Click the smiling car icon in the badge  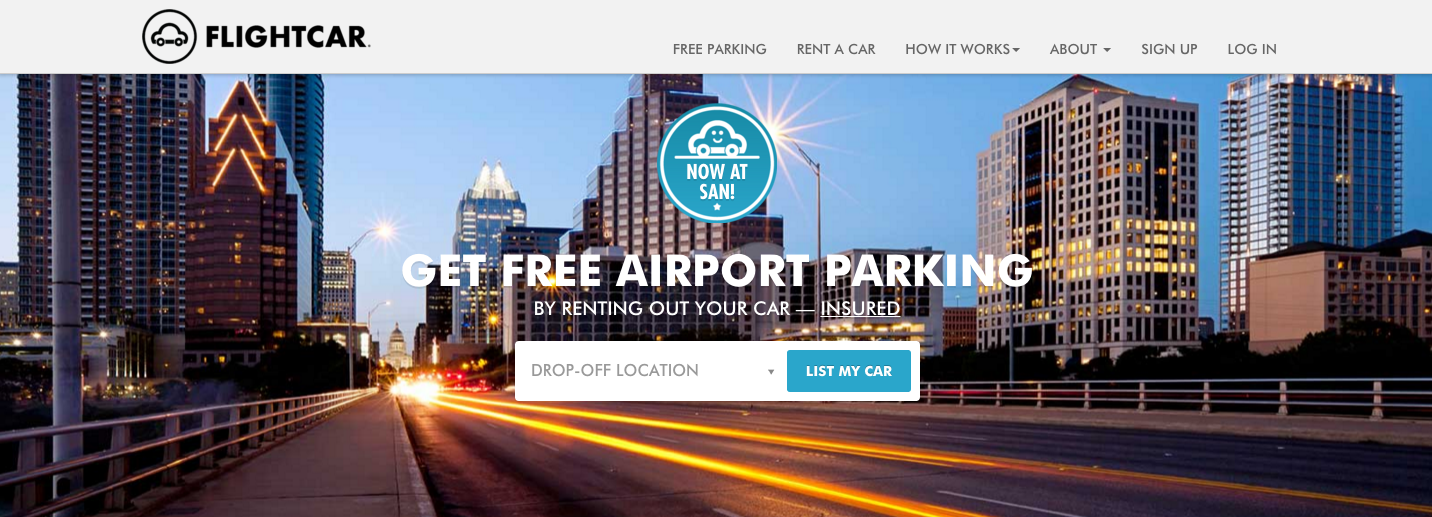[717, 138]
